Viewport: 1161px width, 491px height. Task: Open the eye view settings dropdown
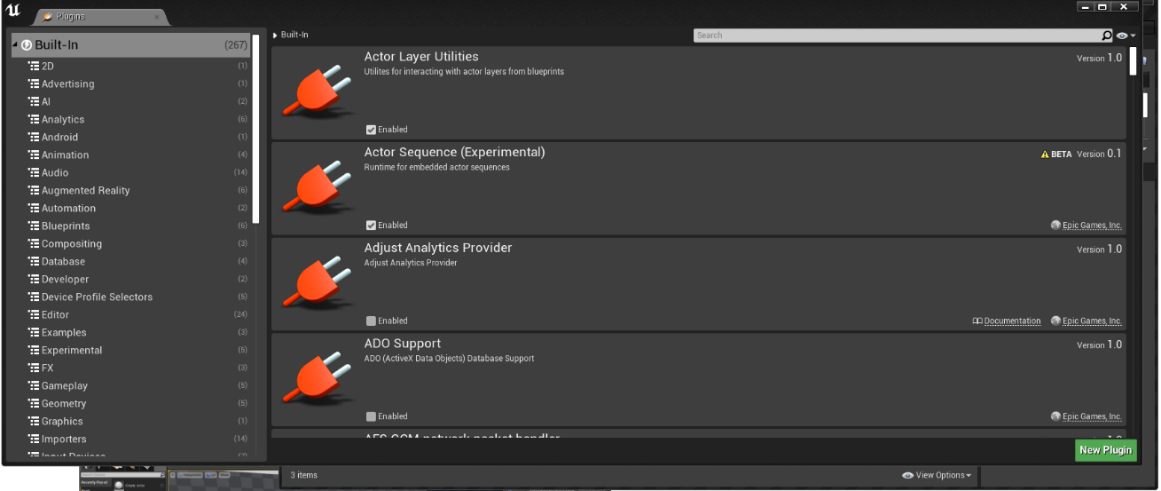1125,35
